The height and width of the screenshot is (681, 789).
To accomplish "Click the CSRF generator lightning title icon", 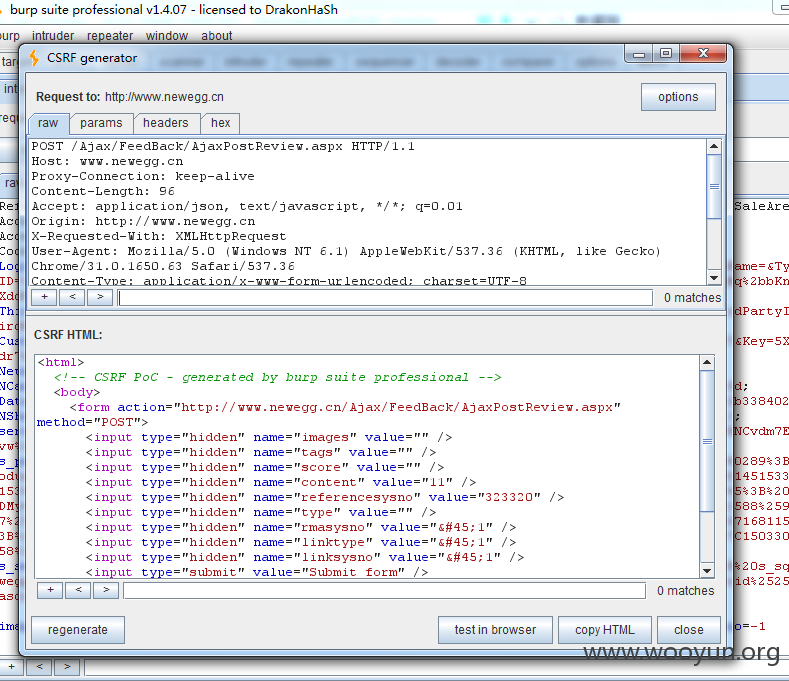I will [x=34, y=58].
